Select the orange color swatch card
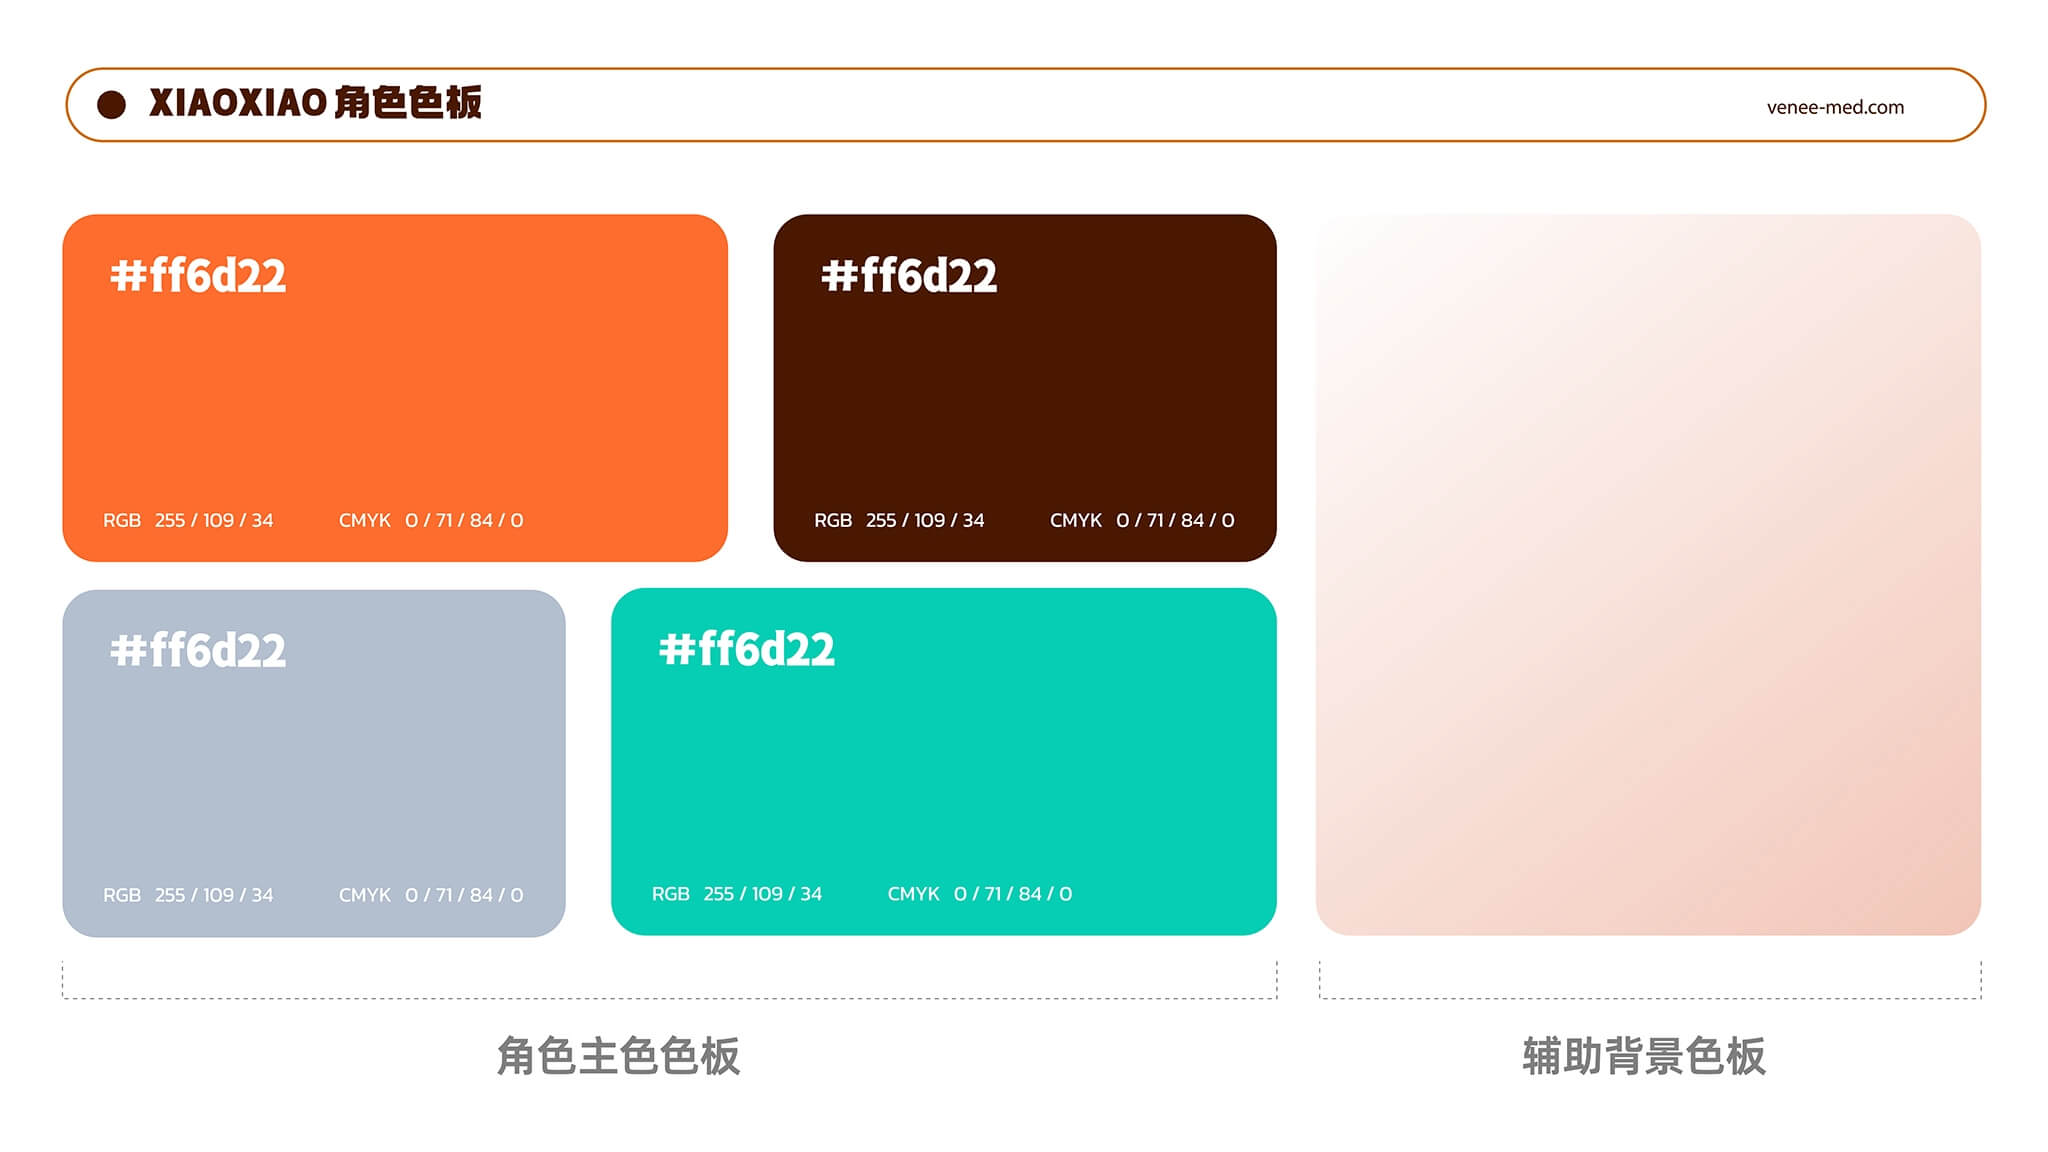The image size is (2048, 1152). [395, 388]
